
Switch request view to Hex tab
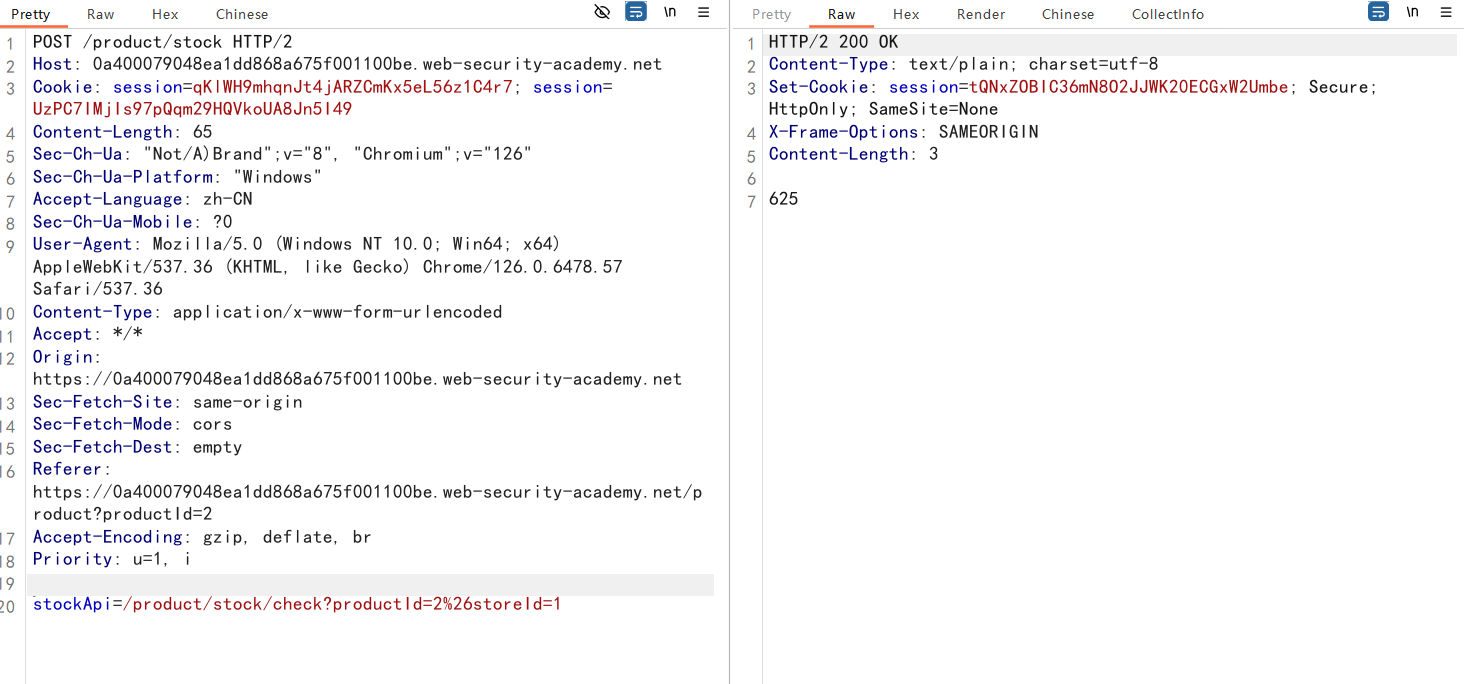point(166,14)
